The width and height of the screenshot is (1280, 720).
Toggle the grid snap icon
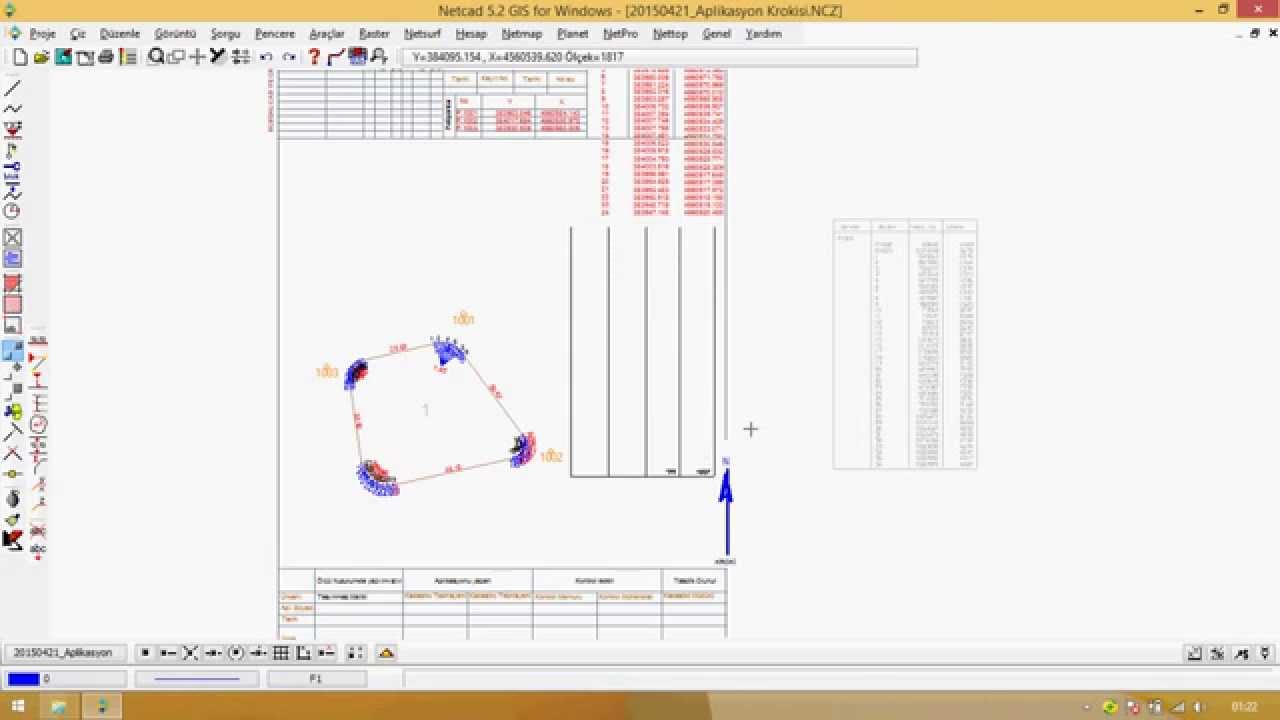pos(281,653)
